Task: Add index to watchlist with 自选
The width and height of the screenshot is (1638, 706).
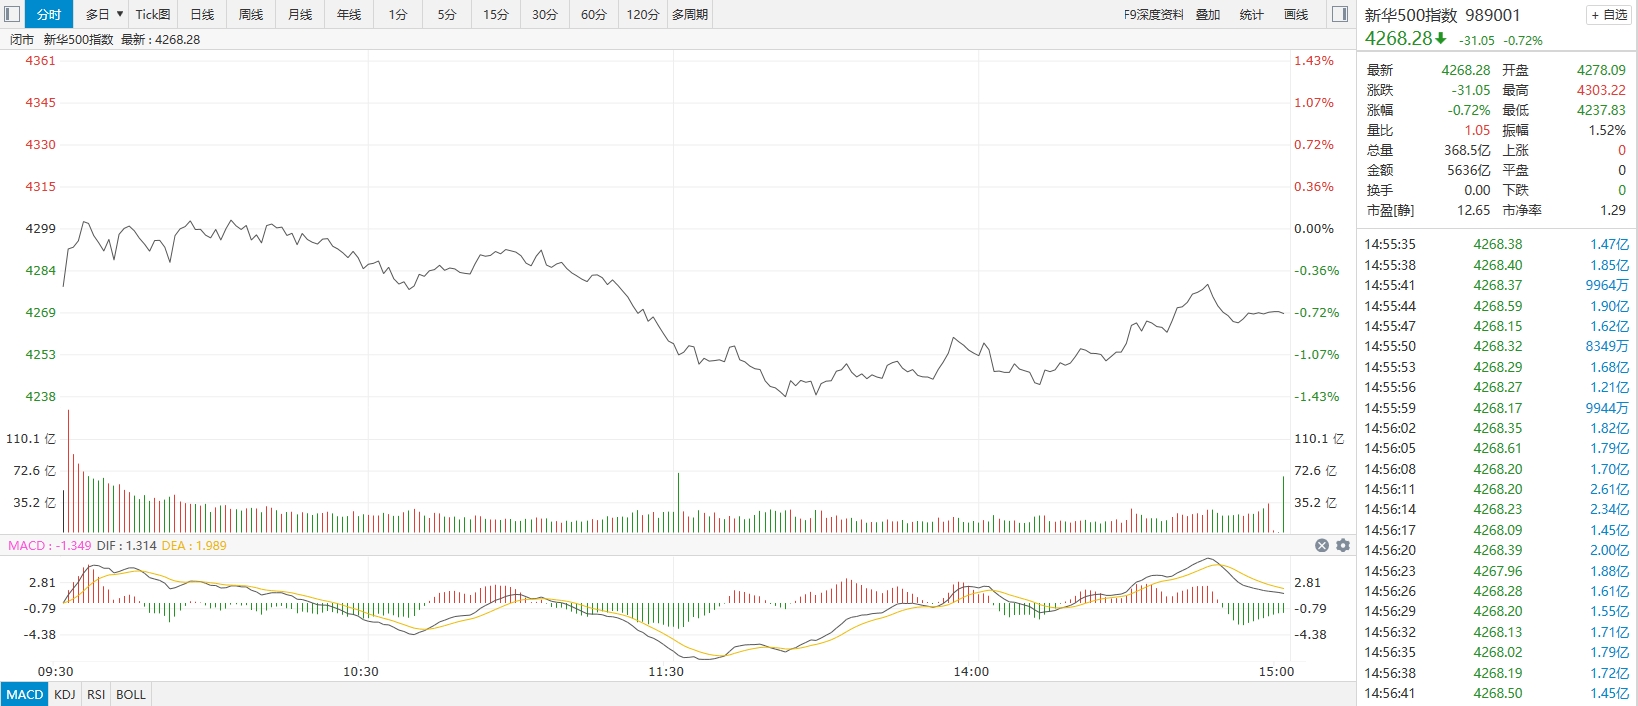Action: pos(1609,15)
